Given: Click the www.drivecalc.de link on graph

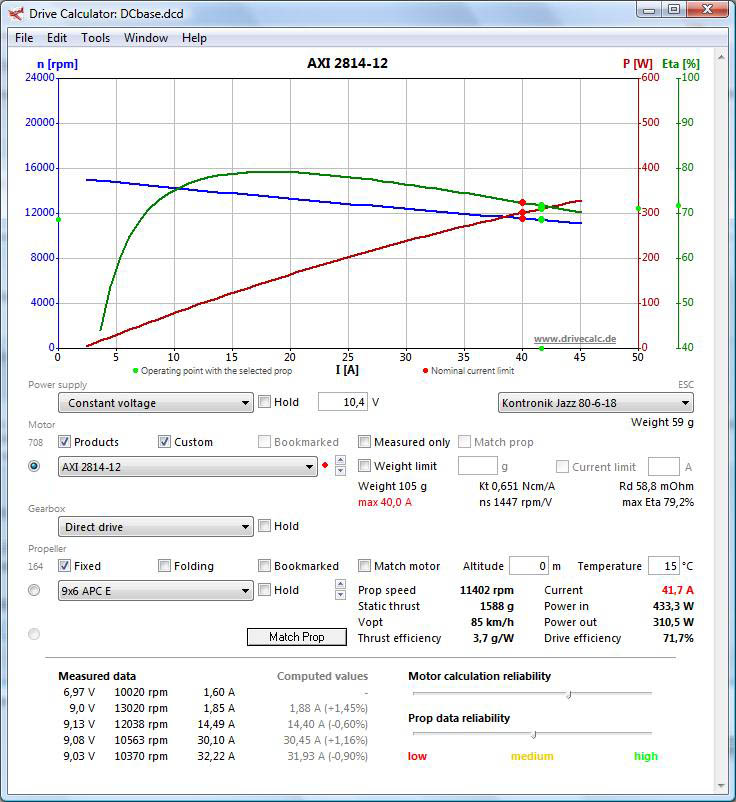Looking at the screenshot, I should tap(574, 339).
